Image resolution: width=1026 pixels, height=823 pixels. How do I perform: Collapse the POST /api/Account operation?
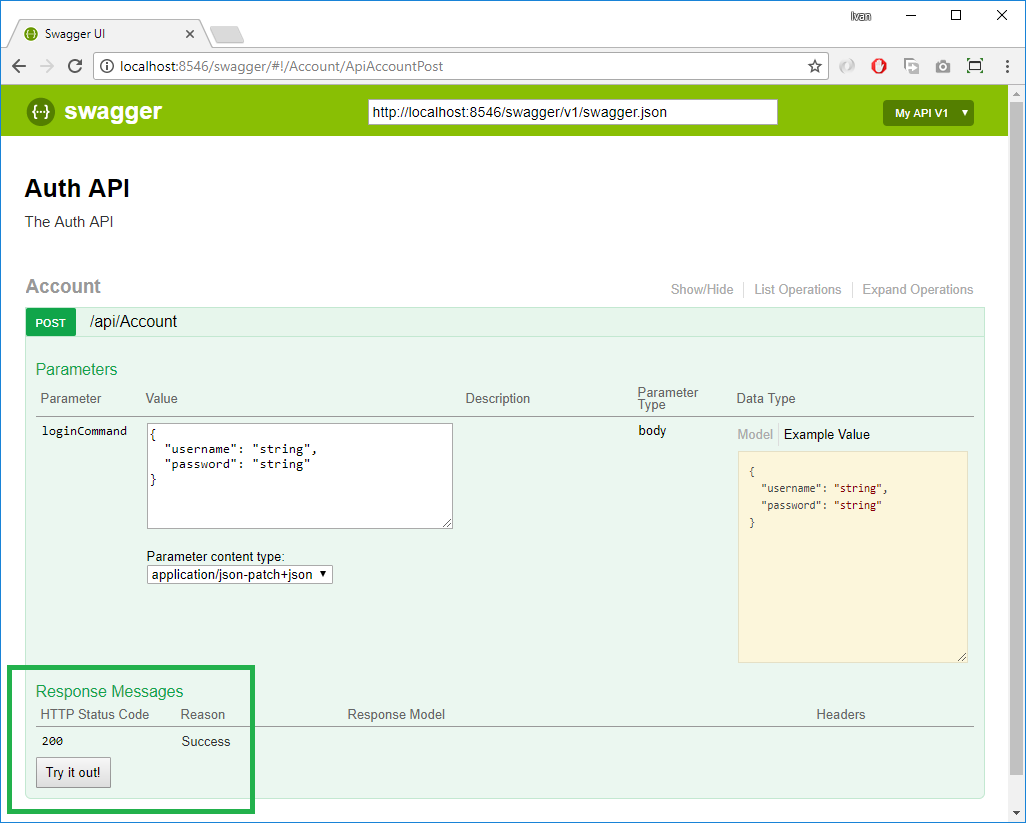pyautogui.click(x=133, y=322)
